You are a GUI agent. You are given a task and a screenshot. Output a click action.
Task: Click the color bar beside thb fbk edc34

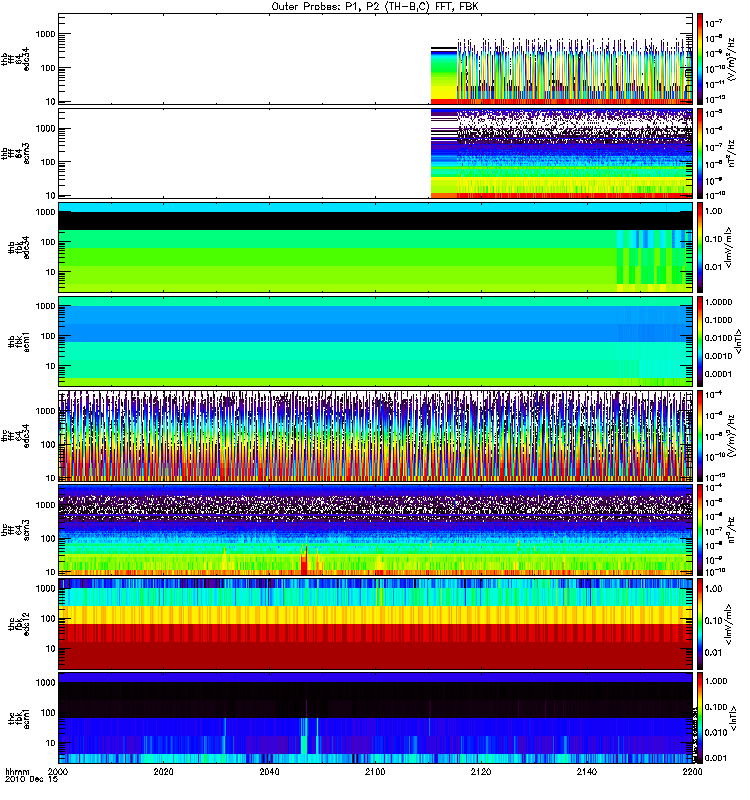[x=700, y=247]
